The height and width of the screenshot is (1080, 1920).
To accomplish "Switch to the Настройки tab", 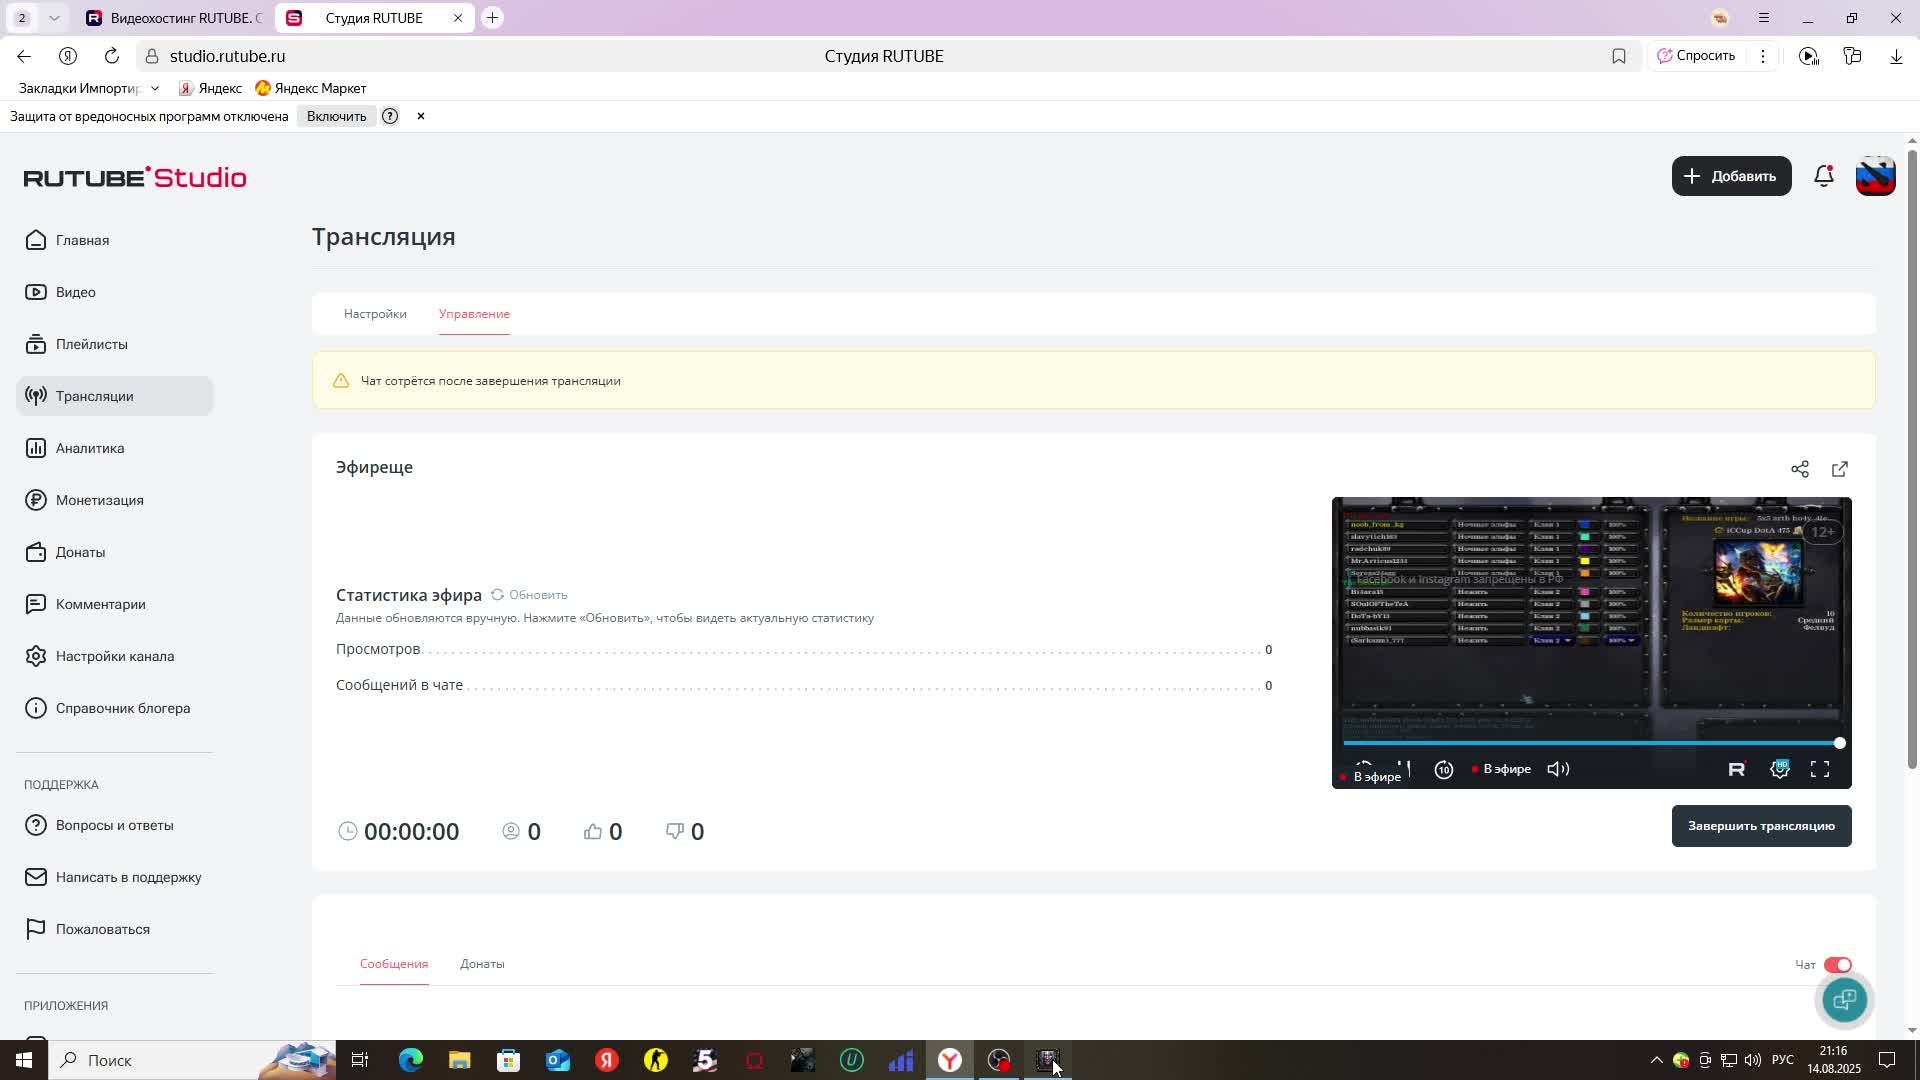I will 375,314.
